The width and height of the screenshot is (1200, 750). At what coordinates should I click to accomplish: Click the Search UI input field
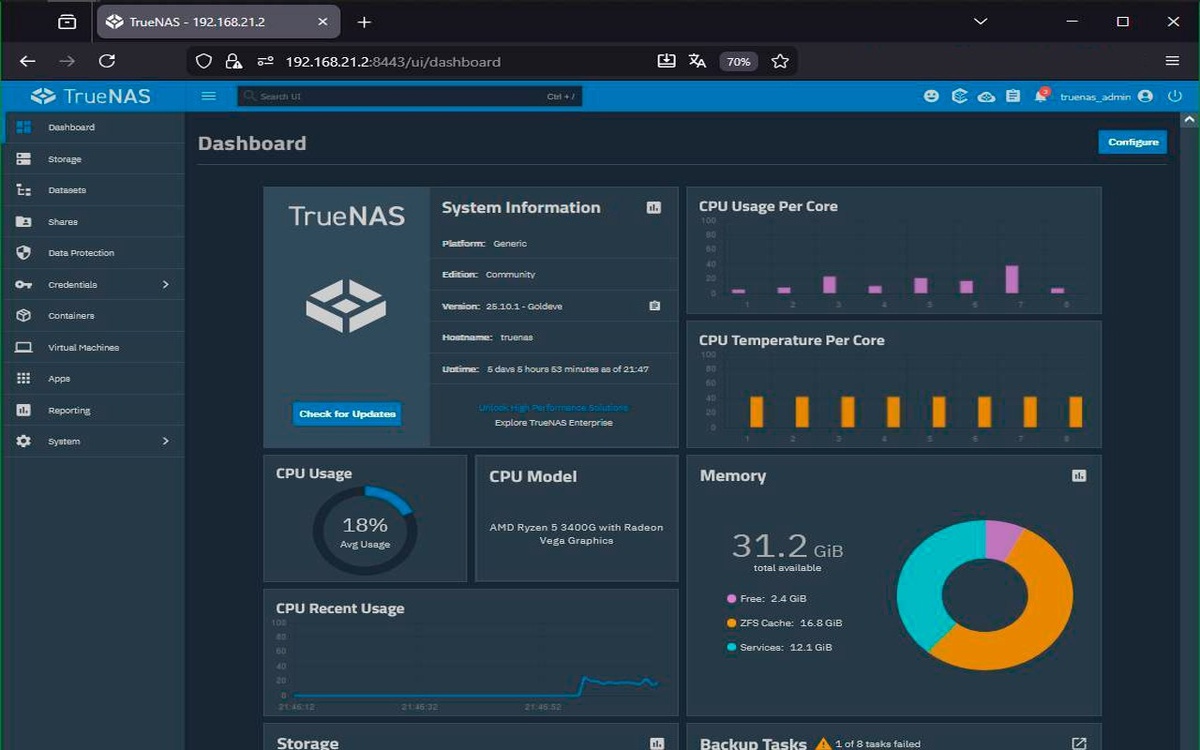pyautogui.click(x=410, y=96)
